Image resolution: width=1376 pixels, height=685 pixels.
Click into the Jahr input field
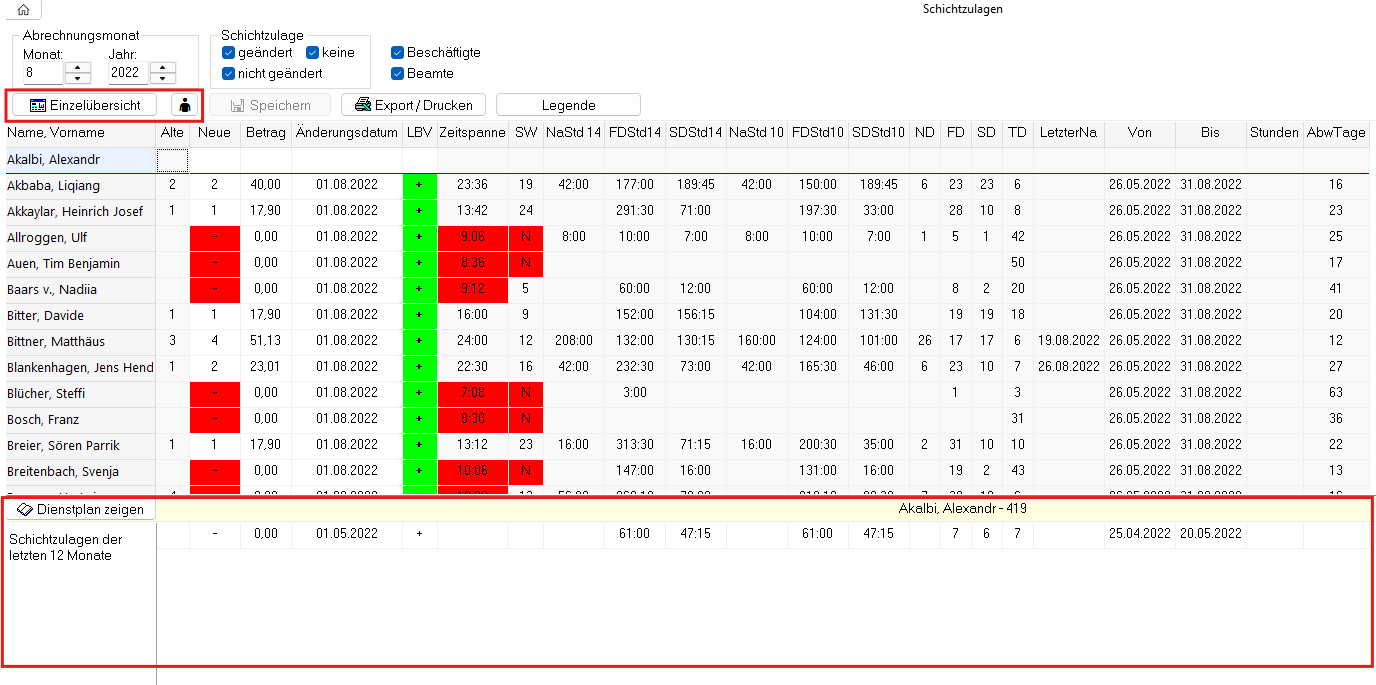point(128,73)
